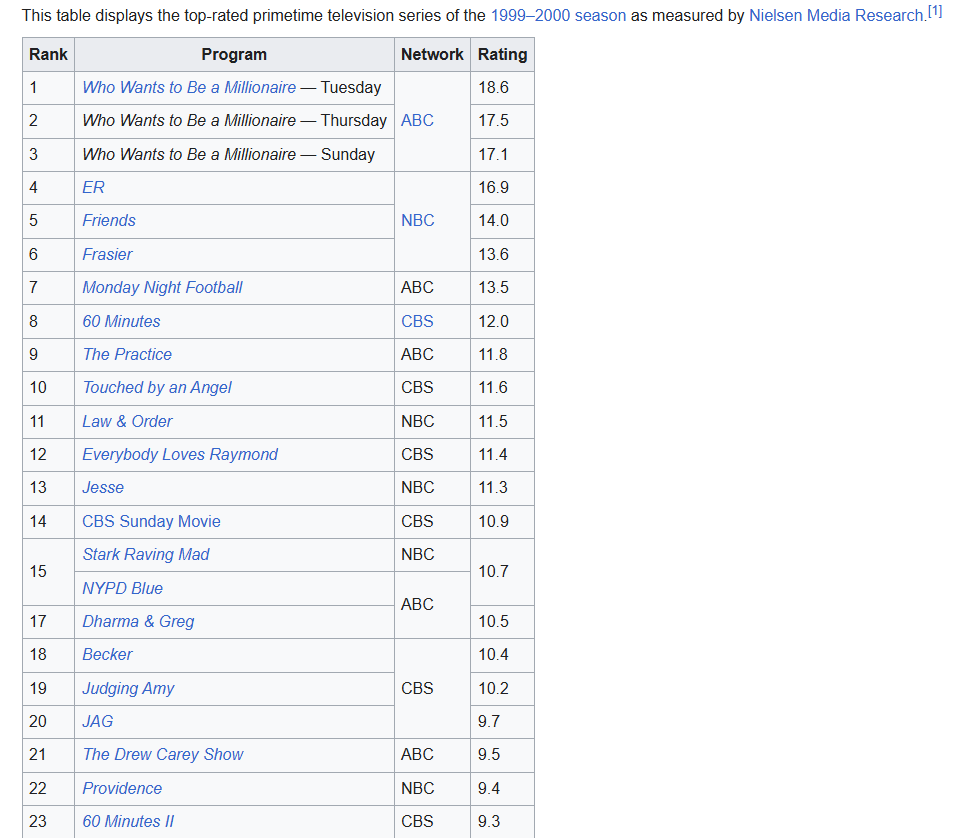Select the 9.7 rating cell
This screenshot has height=838, width=955.
coord(502,721)
